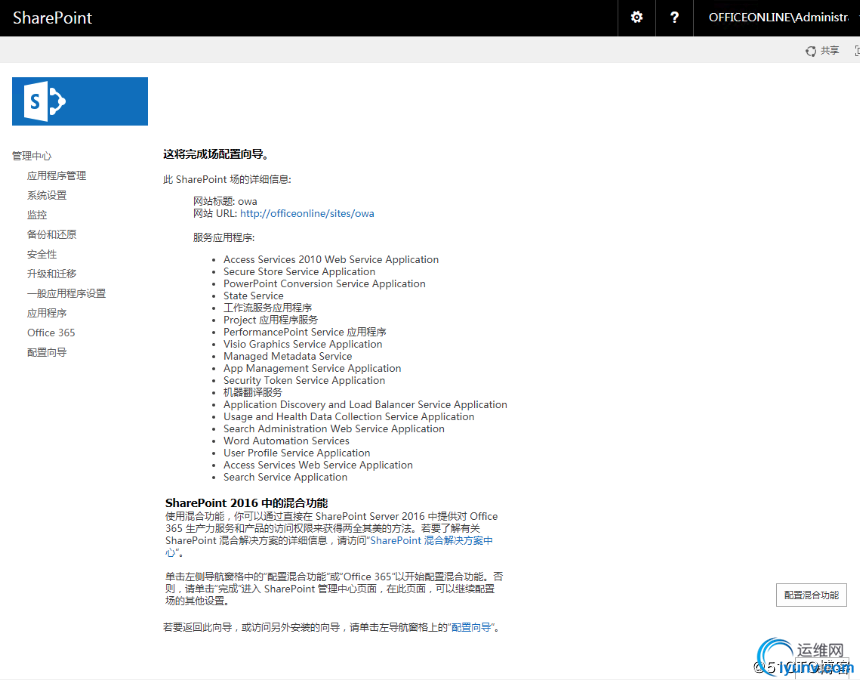Click the inline 配置向导 link in footer text

(471, 627)
